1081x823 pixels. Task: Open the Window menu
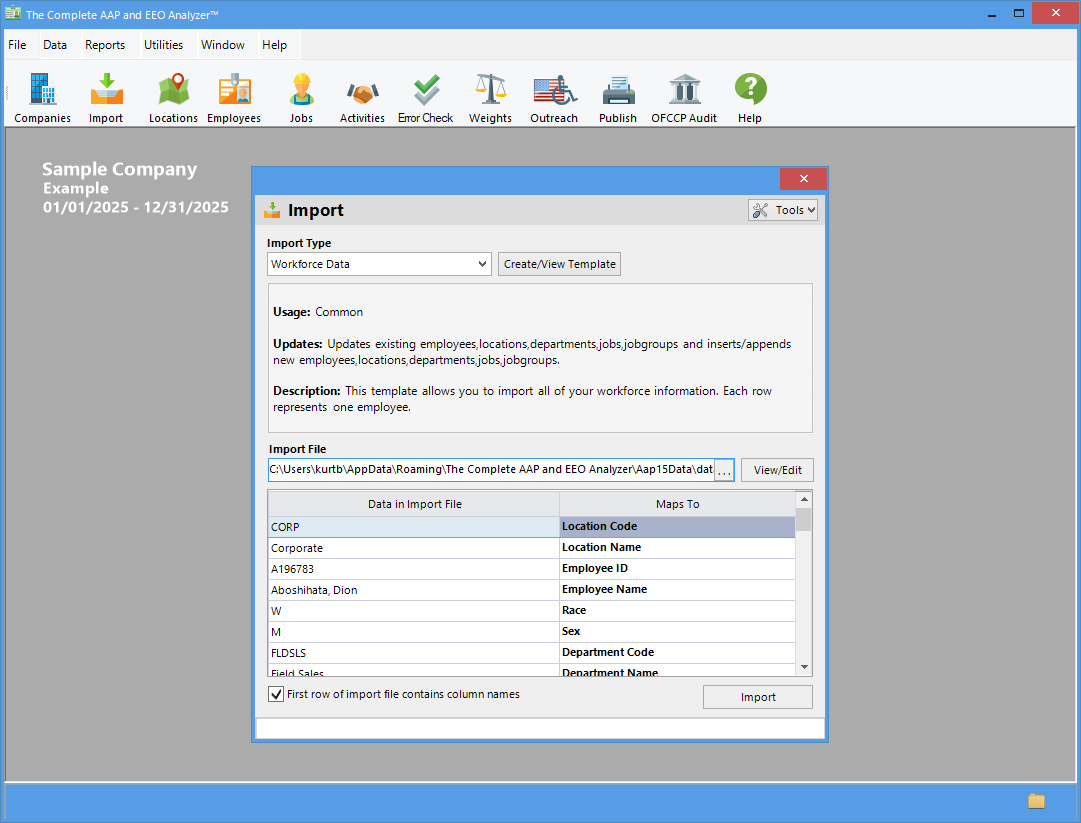(x=223, y=45)
